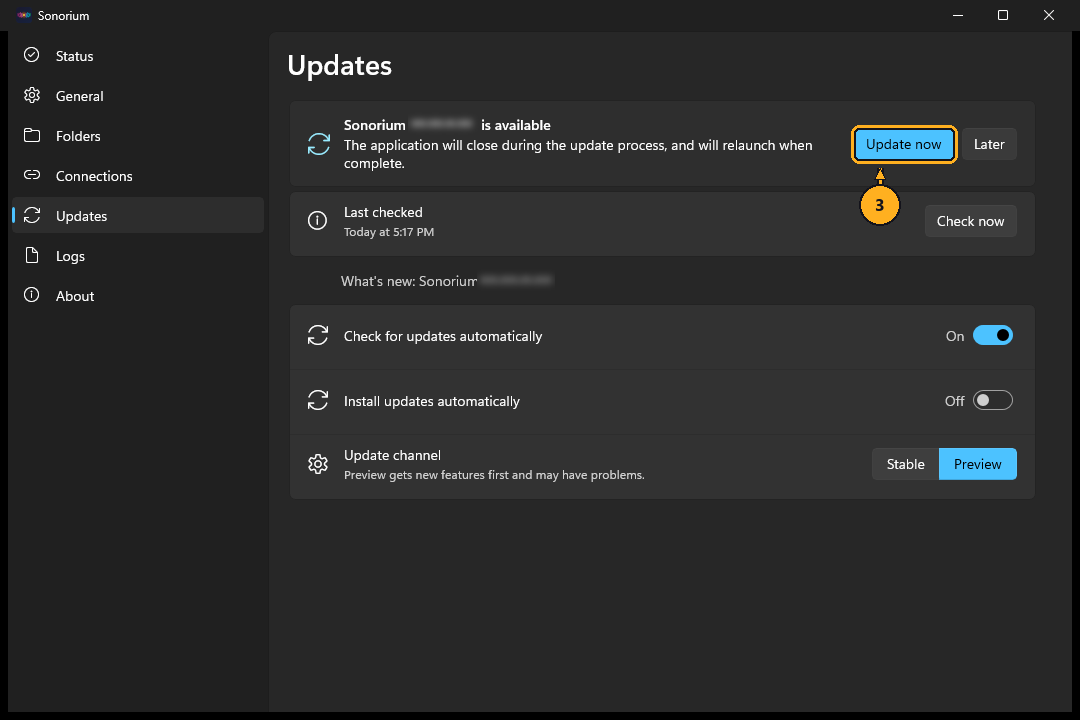The image size is (1080, 720).
Task: Click the Logs document icon in sidebar
Action: click(x=32, y=255)
